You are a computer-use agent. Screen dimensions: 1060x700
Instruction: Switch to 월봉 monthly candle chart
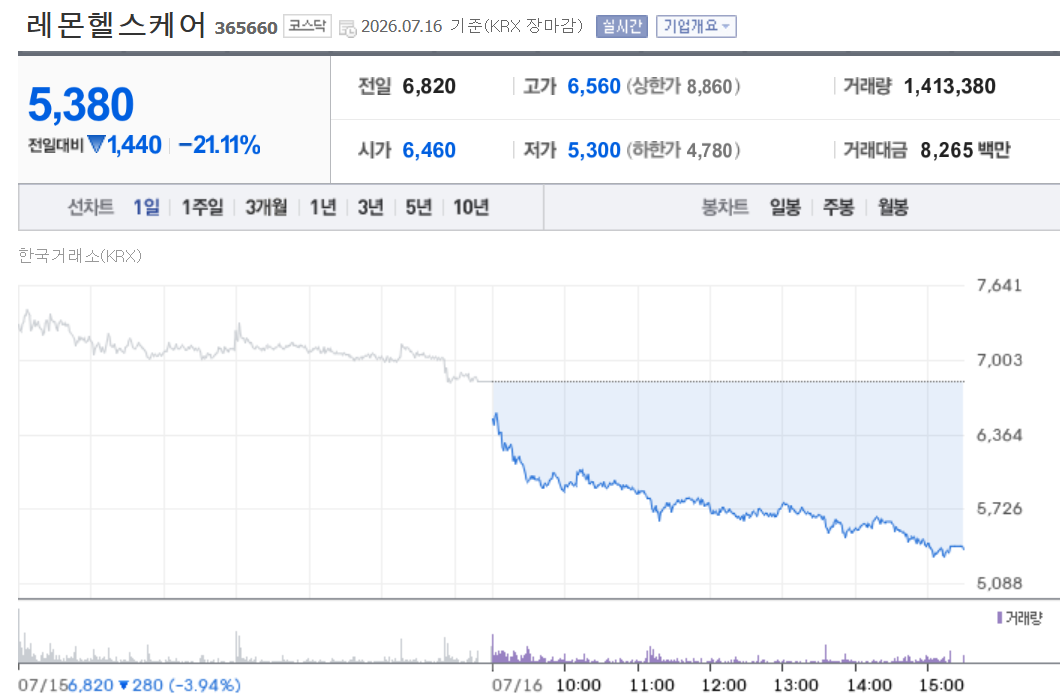pos(892,207)
